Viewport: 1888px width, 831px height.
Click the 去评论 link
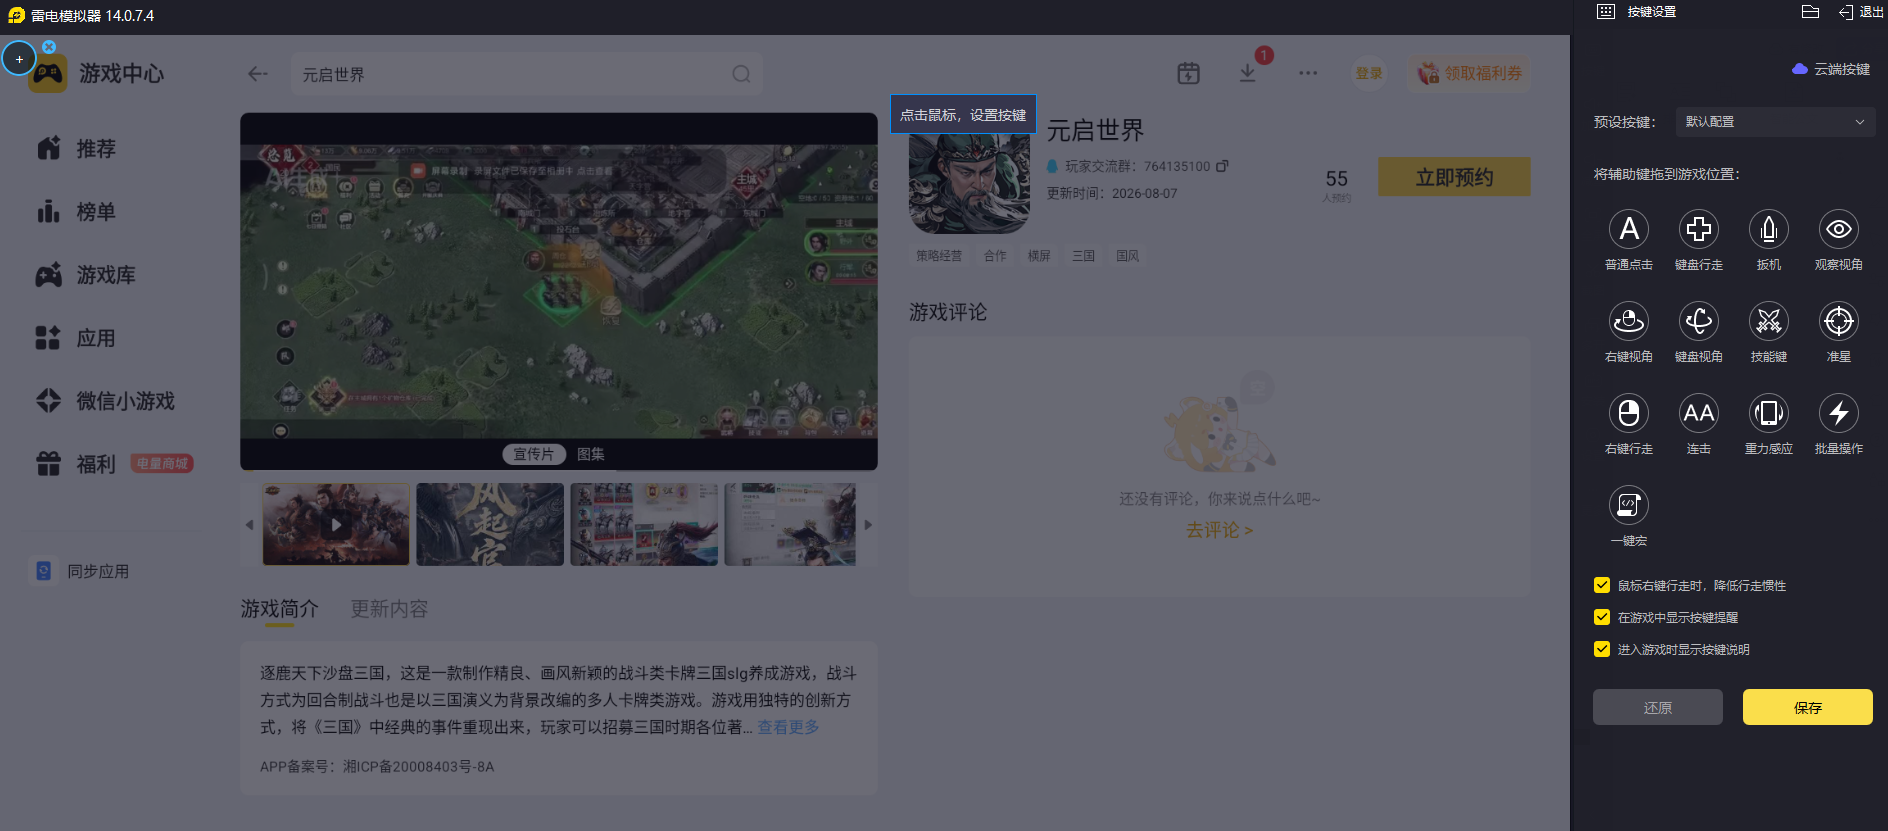[x=1219, y=530]
